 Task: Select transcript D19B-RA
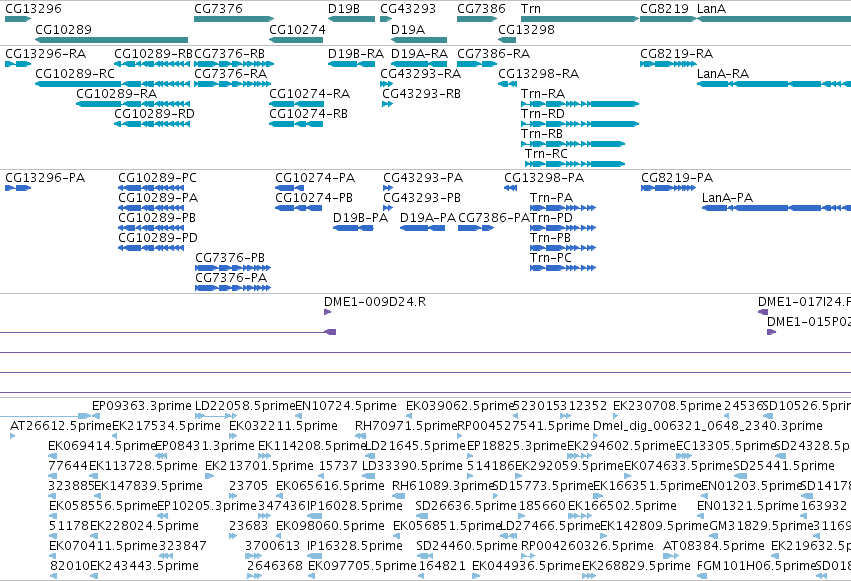click(352, 64)
